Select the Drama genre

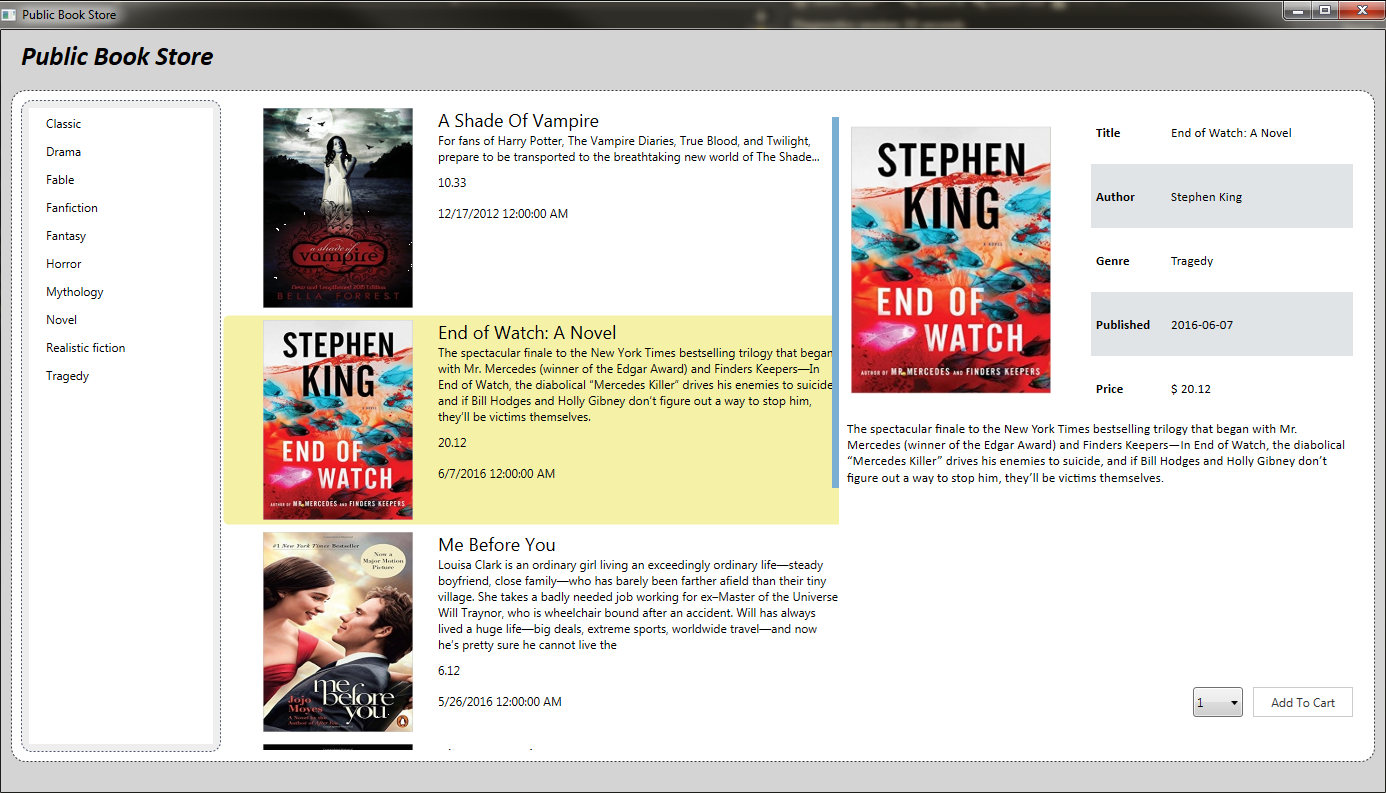tap(63, 152)
